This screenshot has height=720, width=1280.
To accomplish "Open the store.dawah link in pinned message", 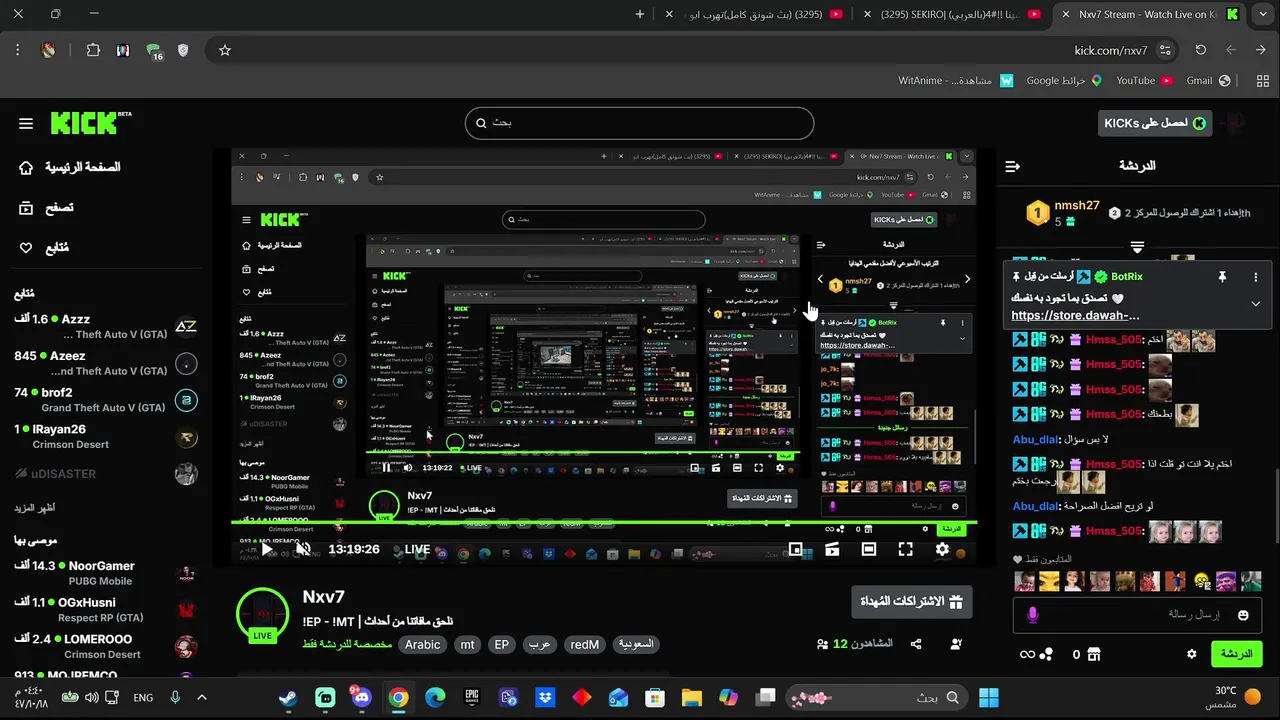I will pos(1075,315).
